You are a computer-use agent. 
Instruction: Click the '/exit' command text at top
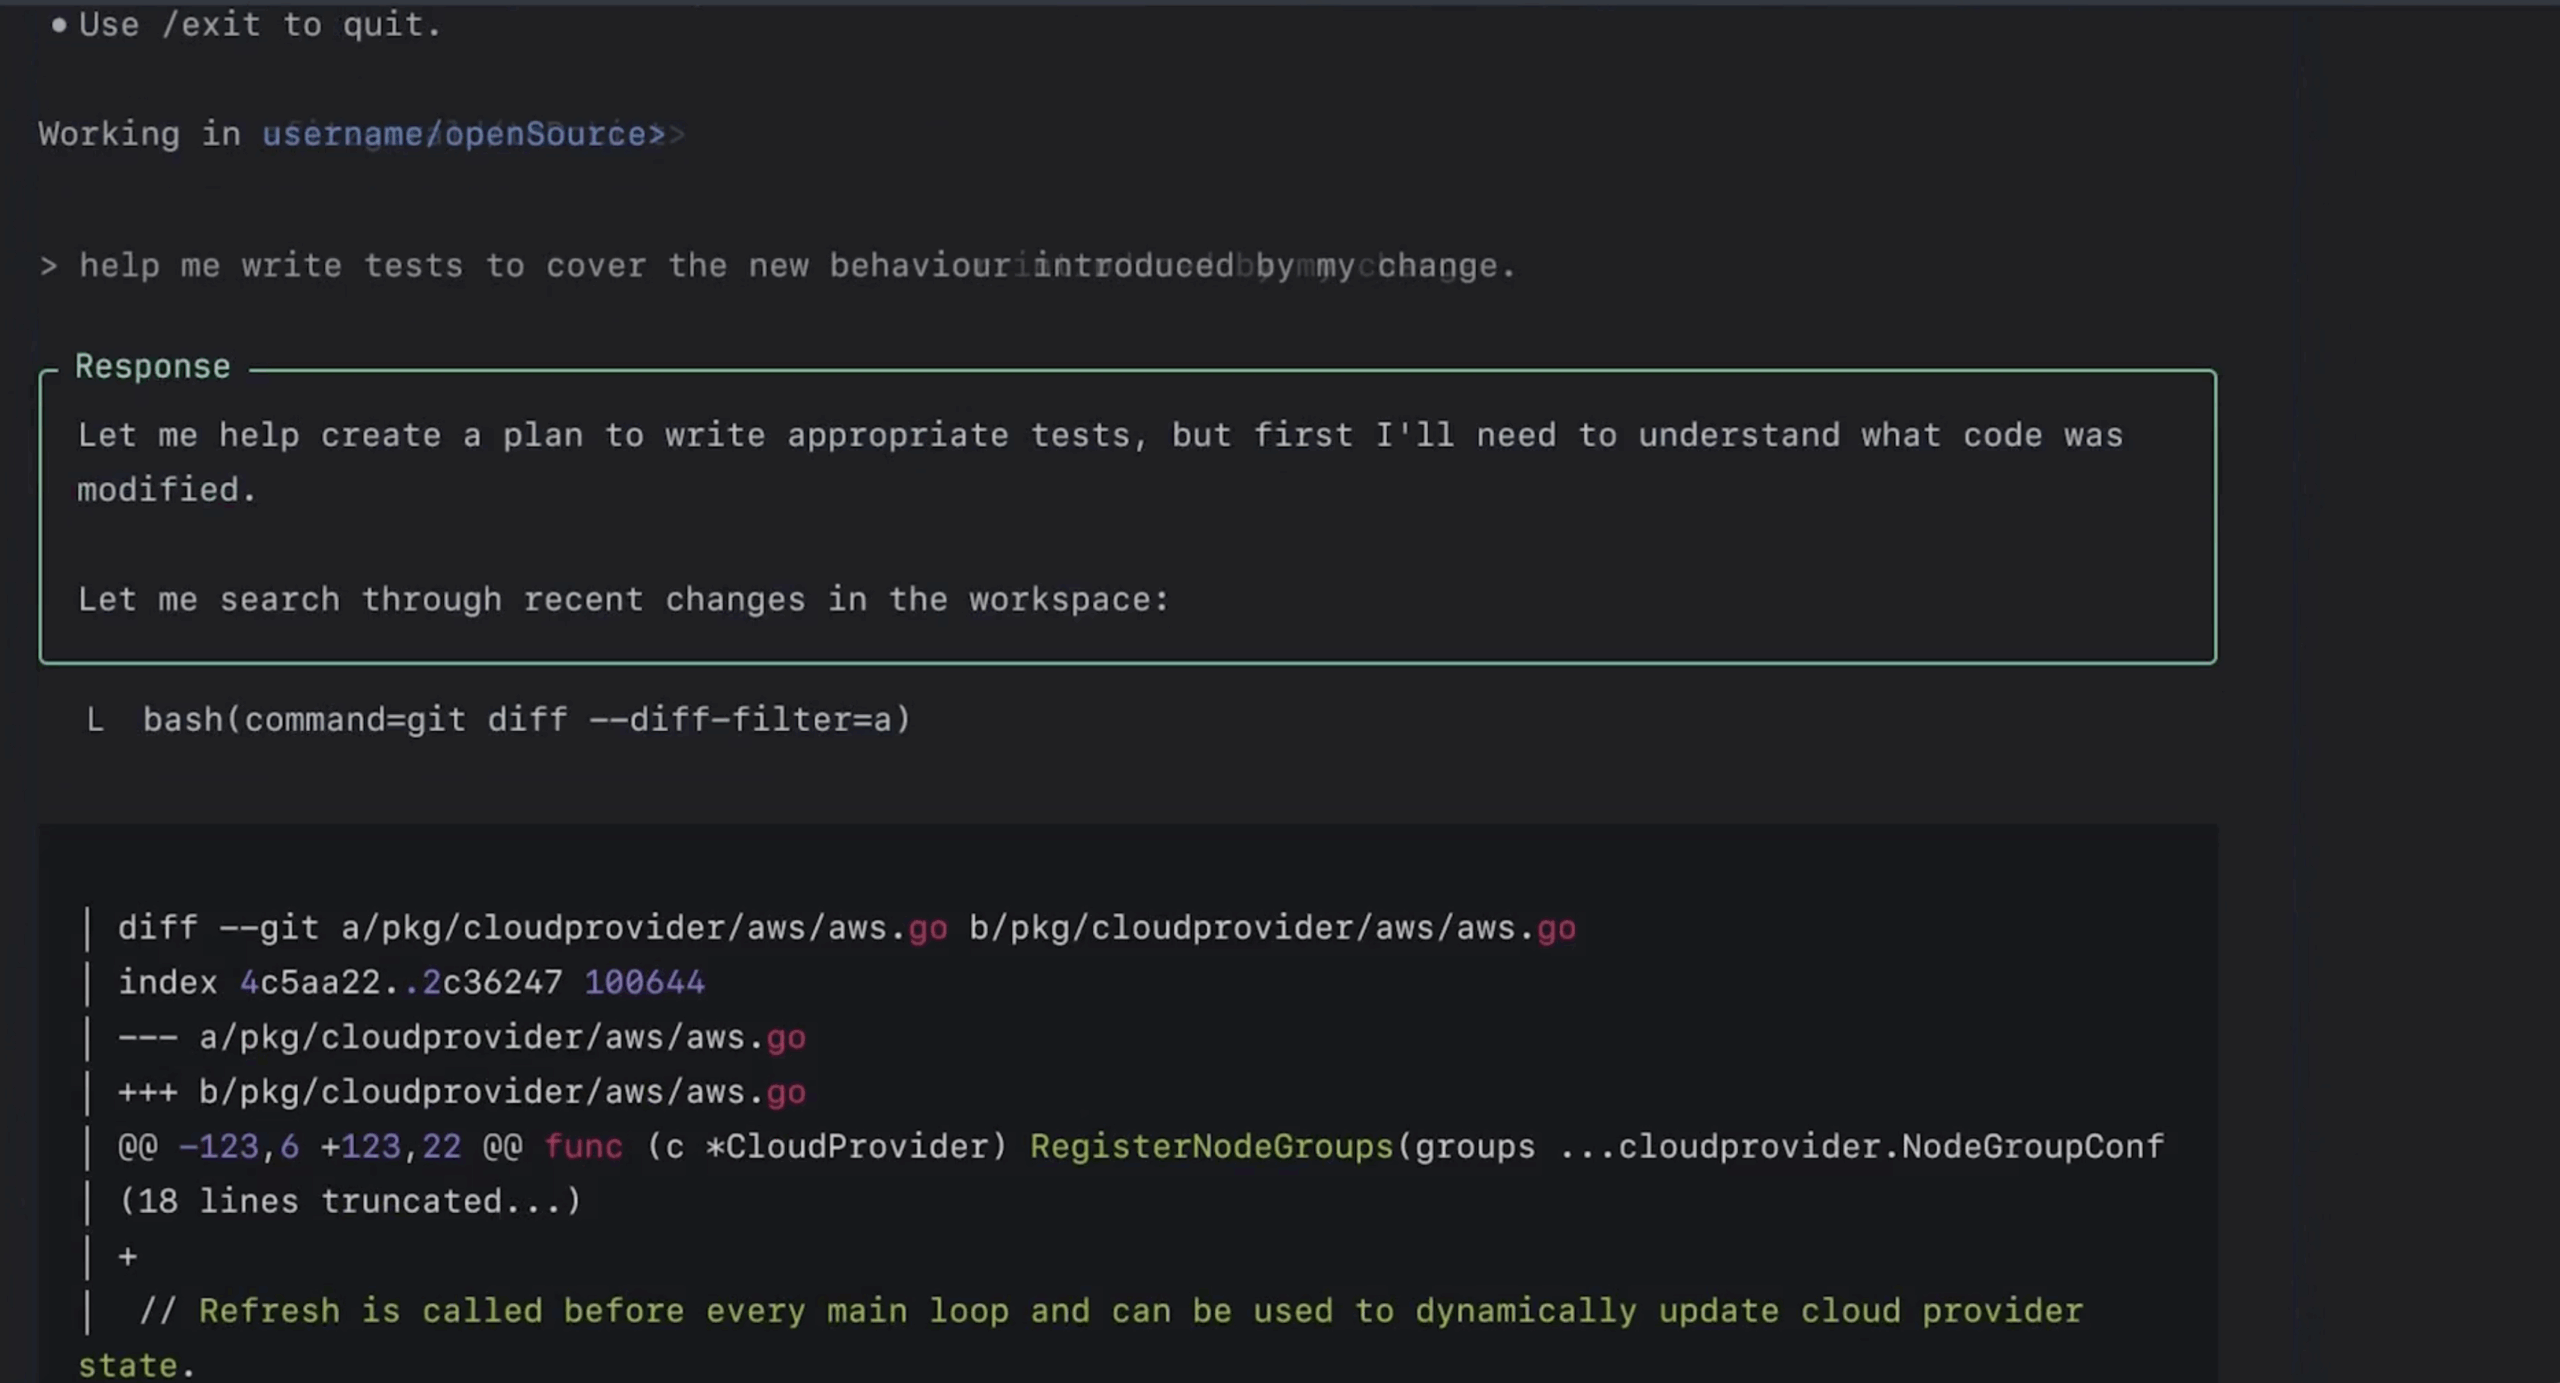coord(211,25)
